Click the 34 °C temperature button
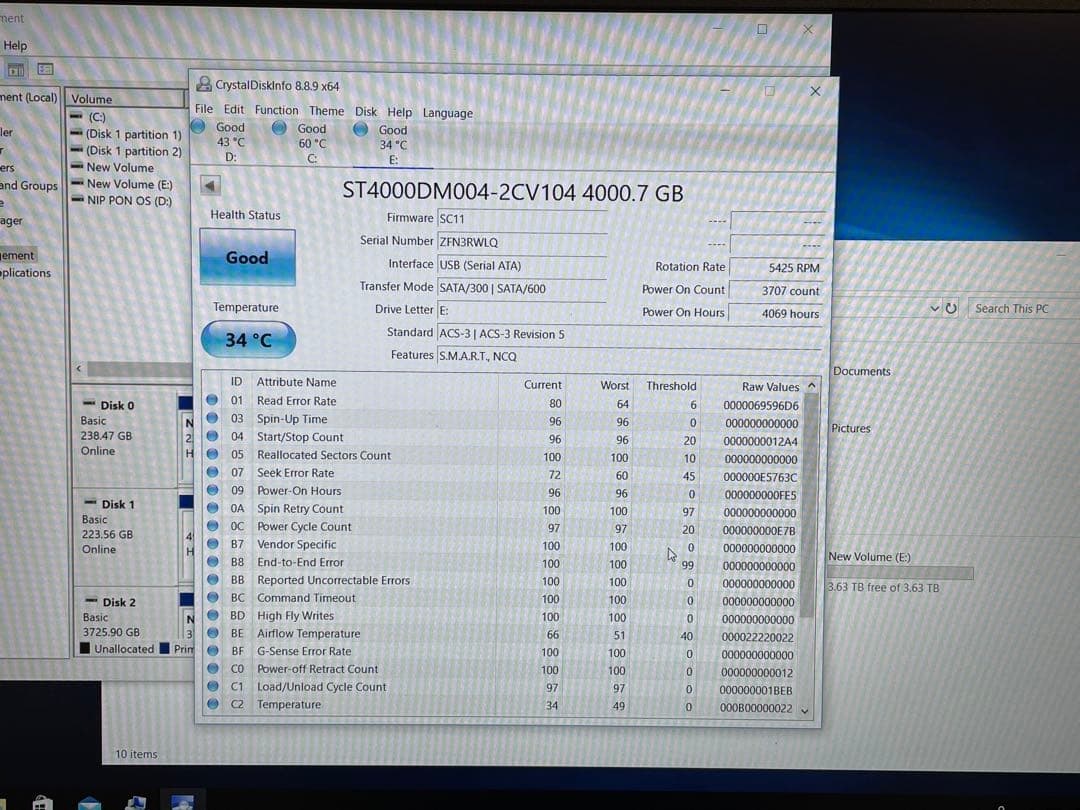This screenshot has height=810, width=1080. point(248,340)
